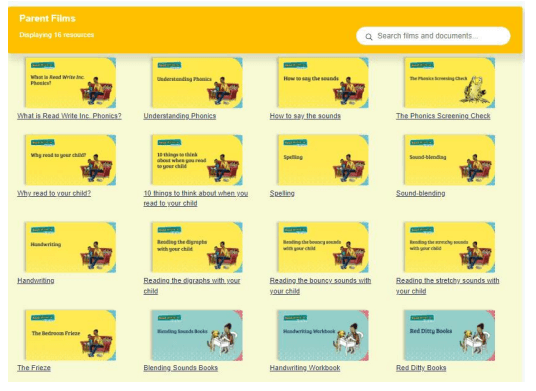Screen dimensions: 536x391
Task: Open the Red Ditty Books thumbnail
Action: click(450, 335)
